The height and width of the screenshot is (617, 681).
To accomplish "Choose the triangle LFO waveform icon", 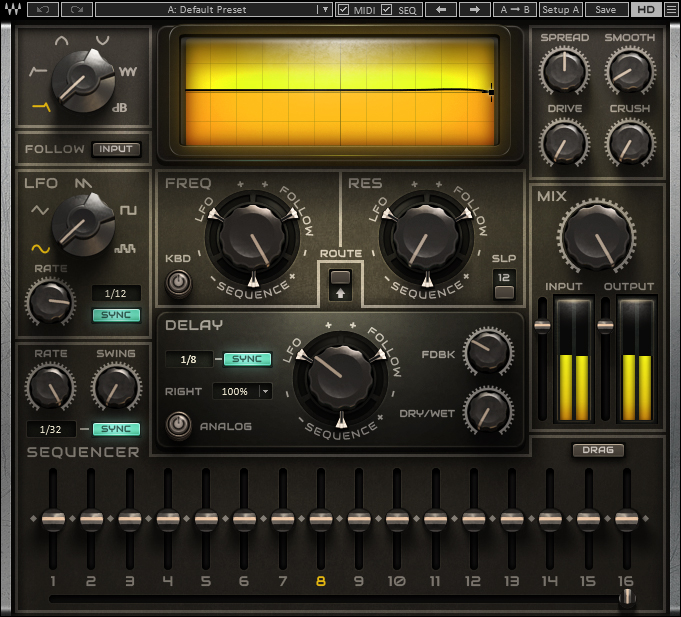I will [40, 210].
